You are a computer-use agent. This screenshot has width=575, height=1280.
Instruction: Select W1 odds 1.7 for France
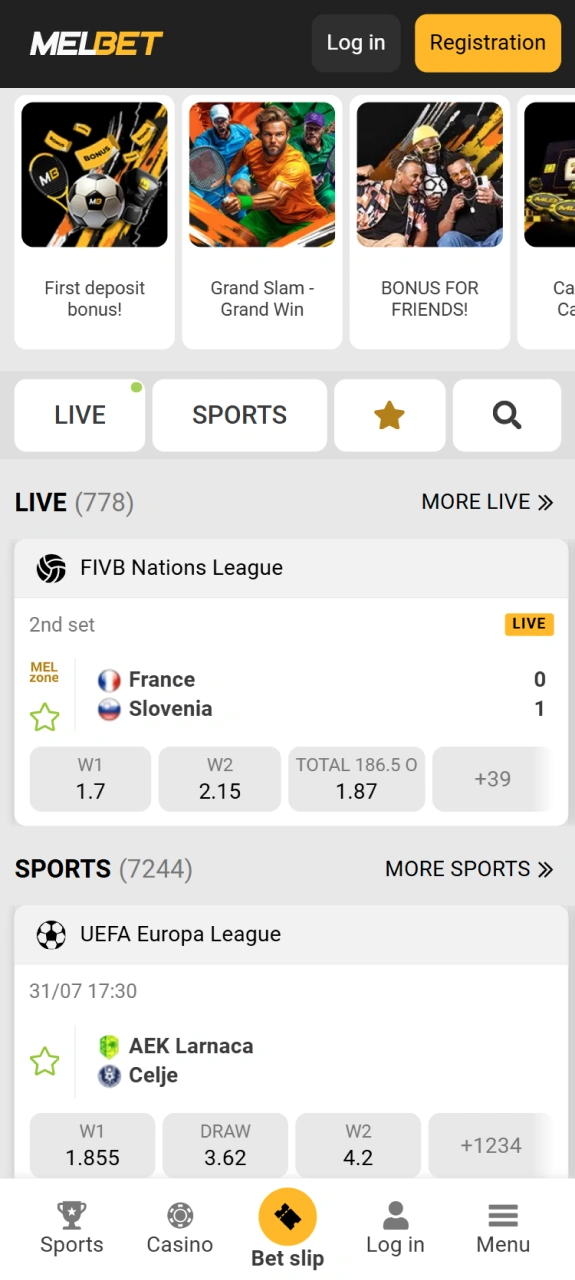point(90,778)
